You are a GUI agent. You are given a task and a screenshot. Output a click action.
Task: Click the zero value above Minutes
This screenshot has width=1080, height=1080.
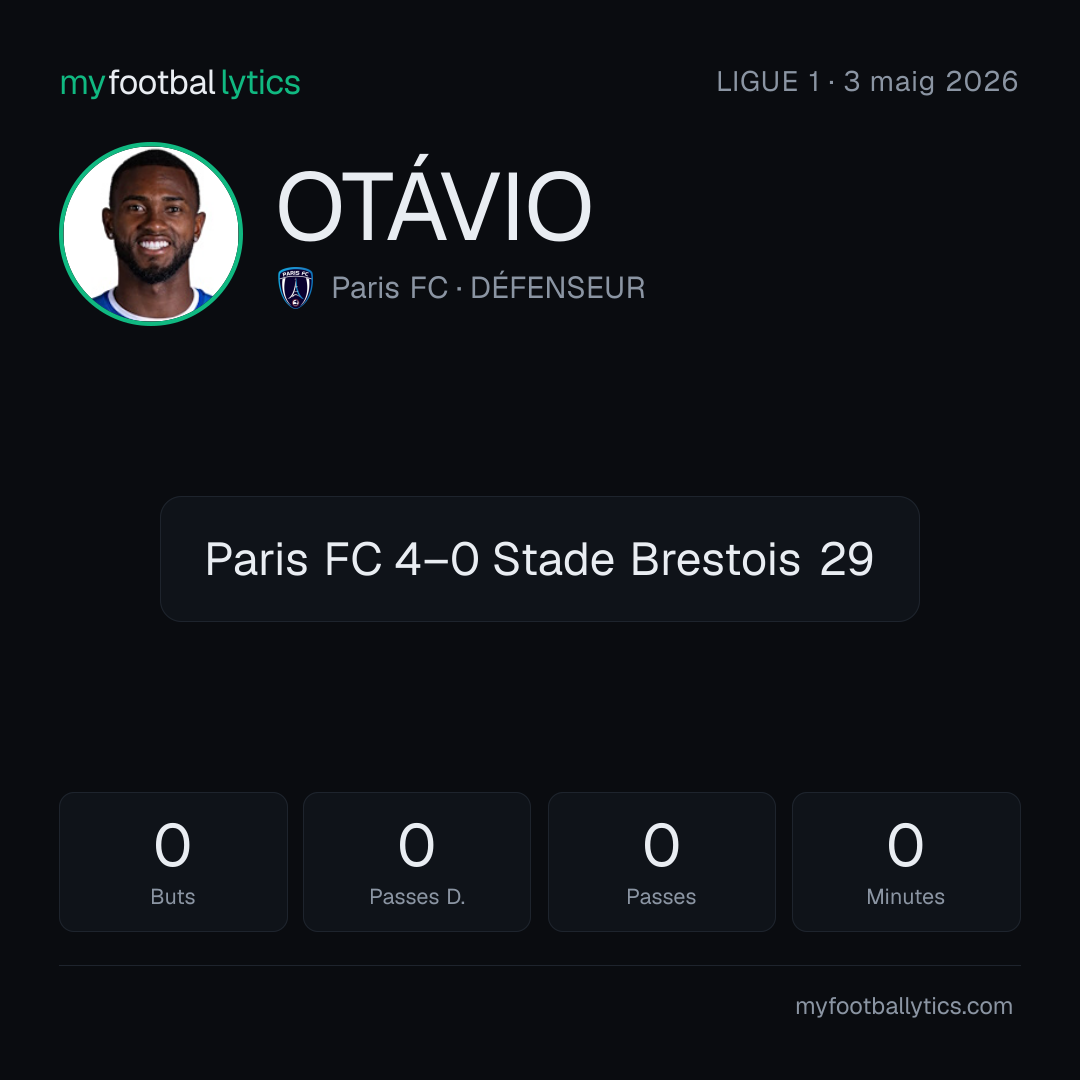pos(906,845)
